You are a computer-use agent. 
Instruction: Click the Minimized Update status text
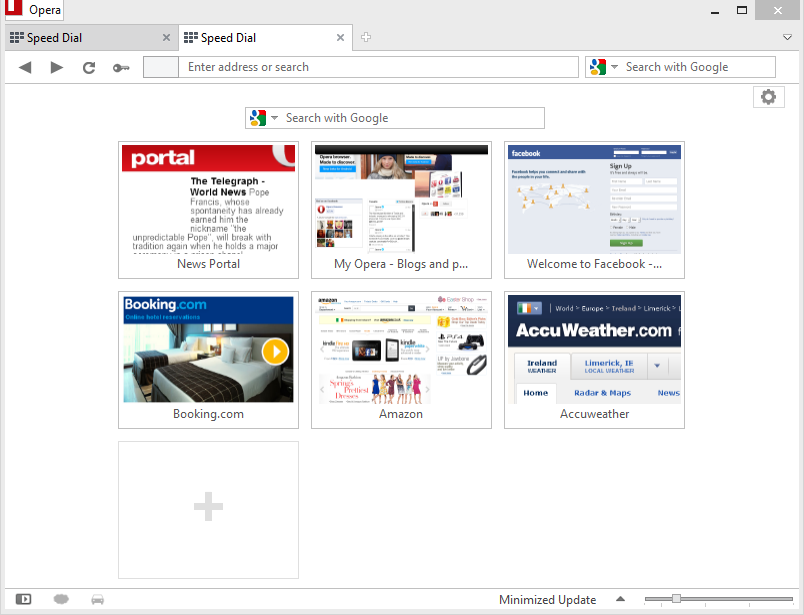[547, 600]
